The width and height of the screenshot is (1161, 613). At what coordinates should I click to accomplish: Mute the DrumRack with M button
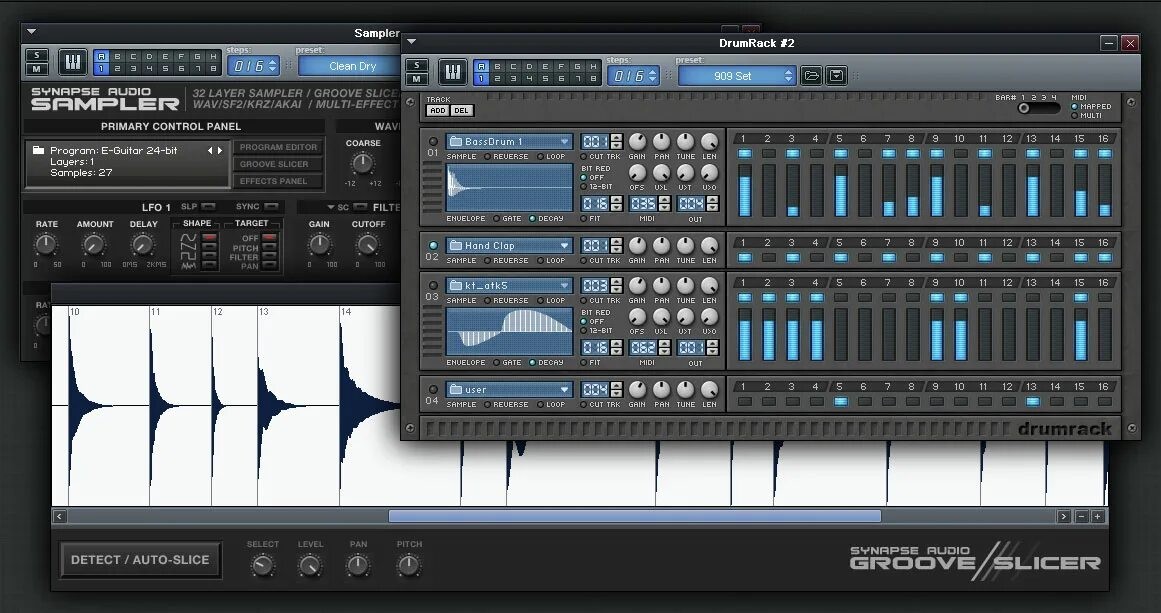[417, 79]
